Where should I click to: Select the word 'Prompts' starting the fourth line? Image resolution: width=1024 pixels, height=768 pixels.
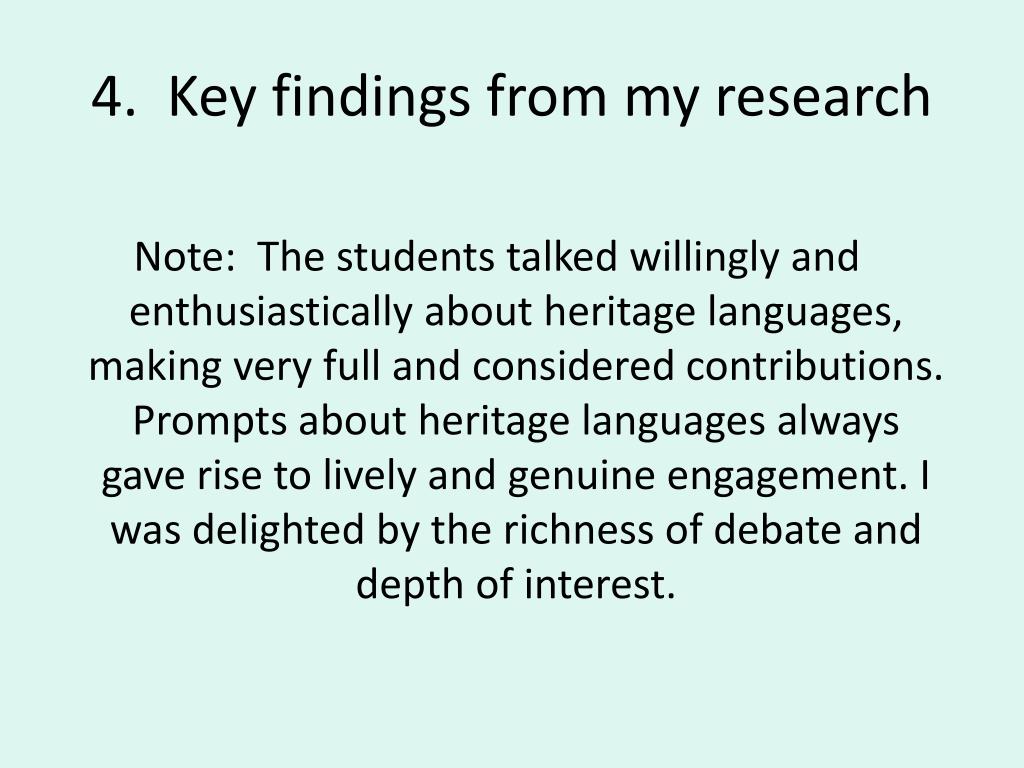coord(210,423)
